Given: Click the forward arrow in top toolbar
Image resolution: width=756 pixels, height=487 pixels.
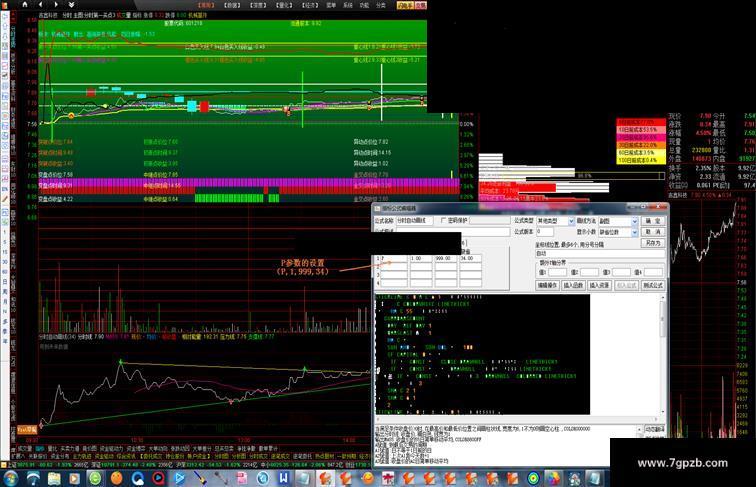Looking at the screenshot, I should click(x=56, y=4).
